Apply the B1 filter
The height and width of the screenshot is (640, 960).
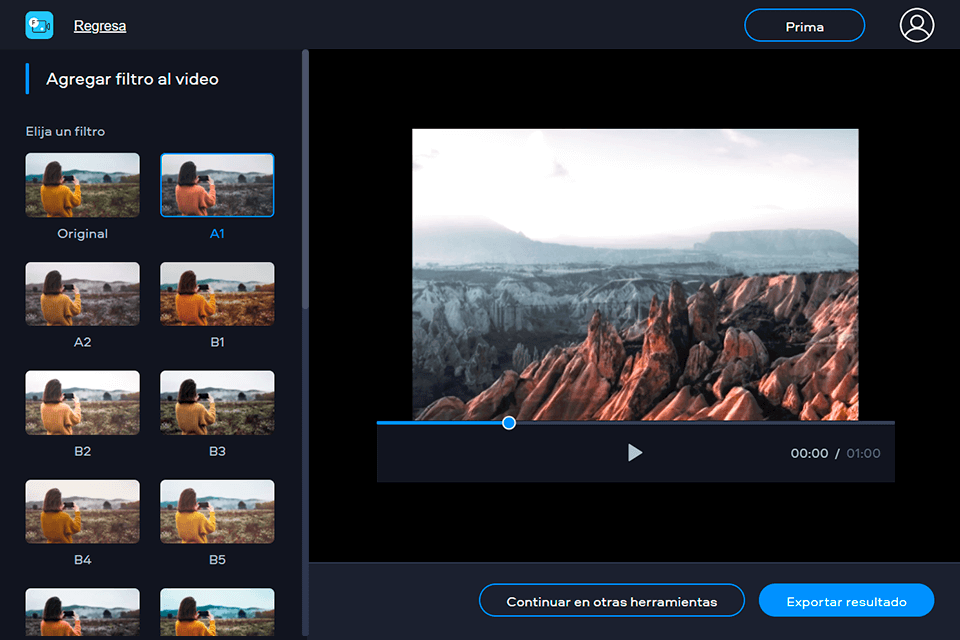click(217, 293)
